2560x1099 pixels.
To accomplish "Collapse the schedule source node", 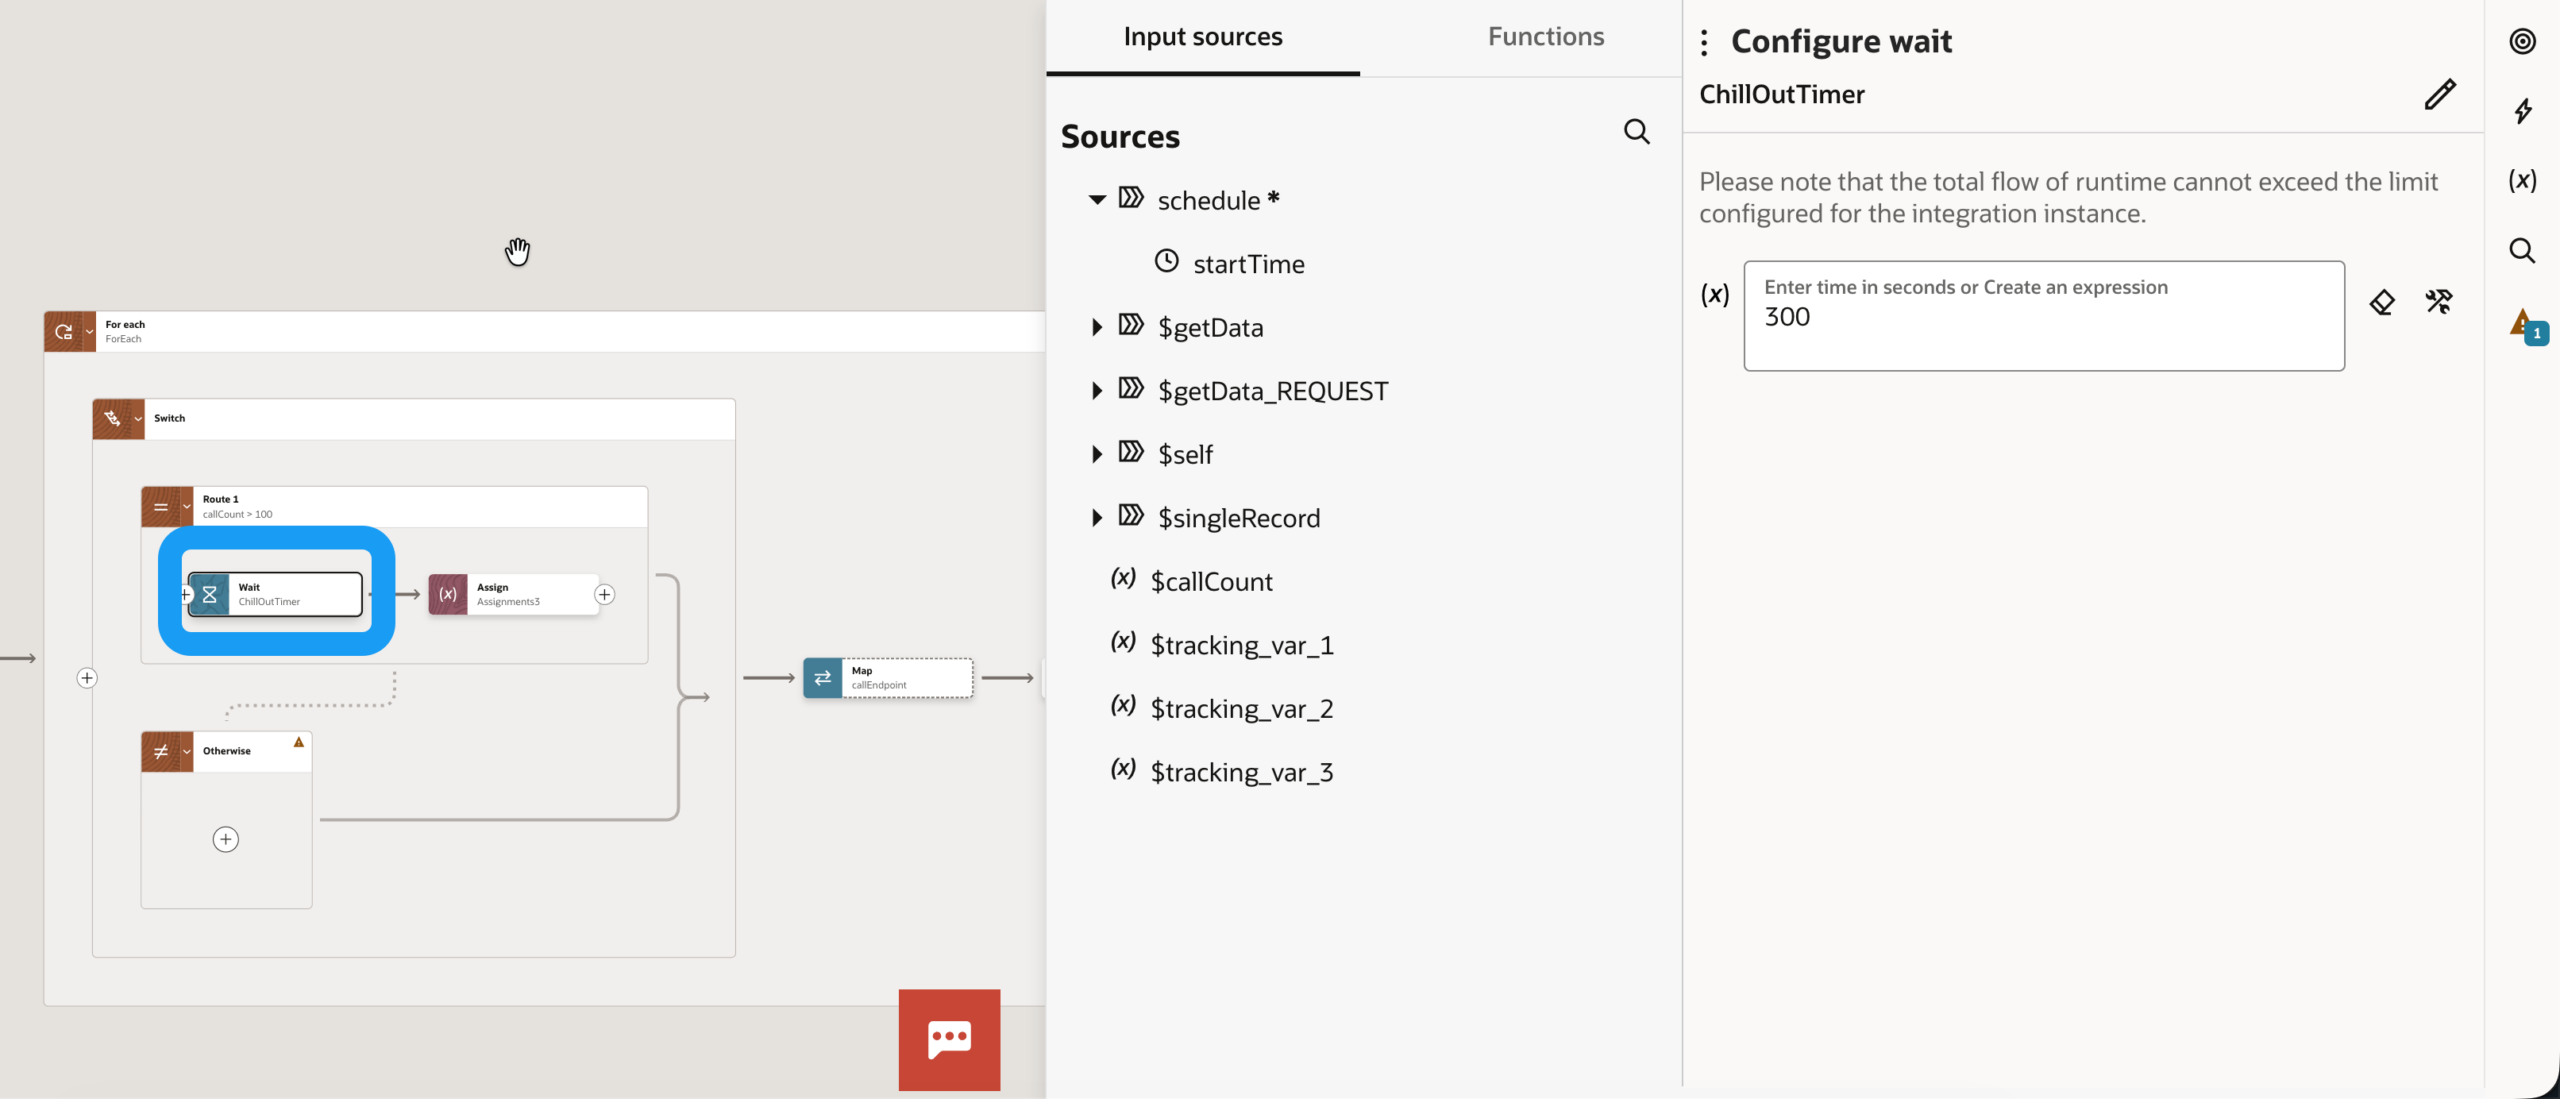I will click(x=1097, y=200).
